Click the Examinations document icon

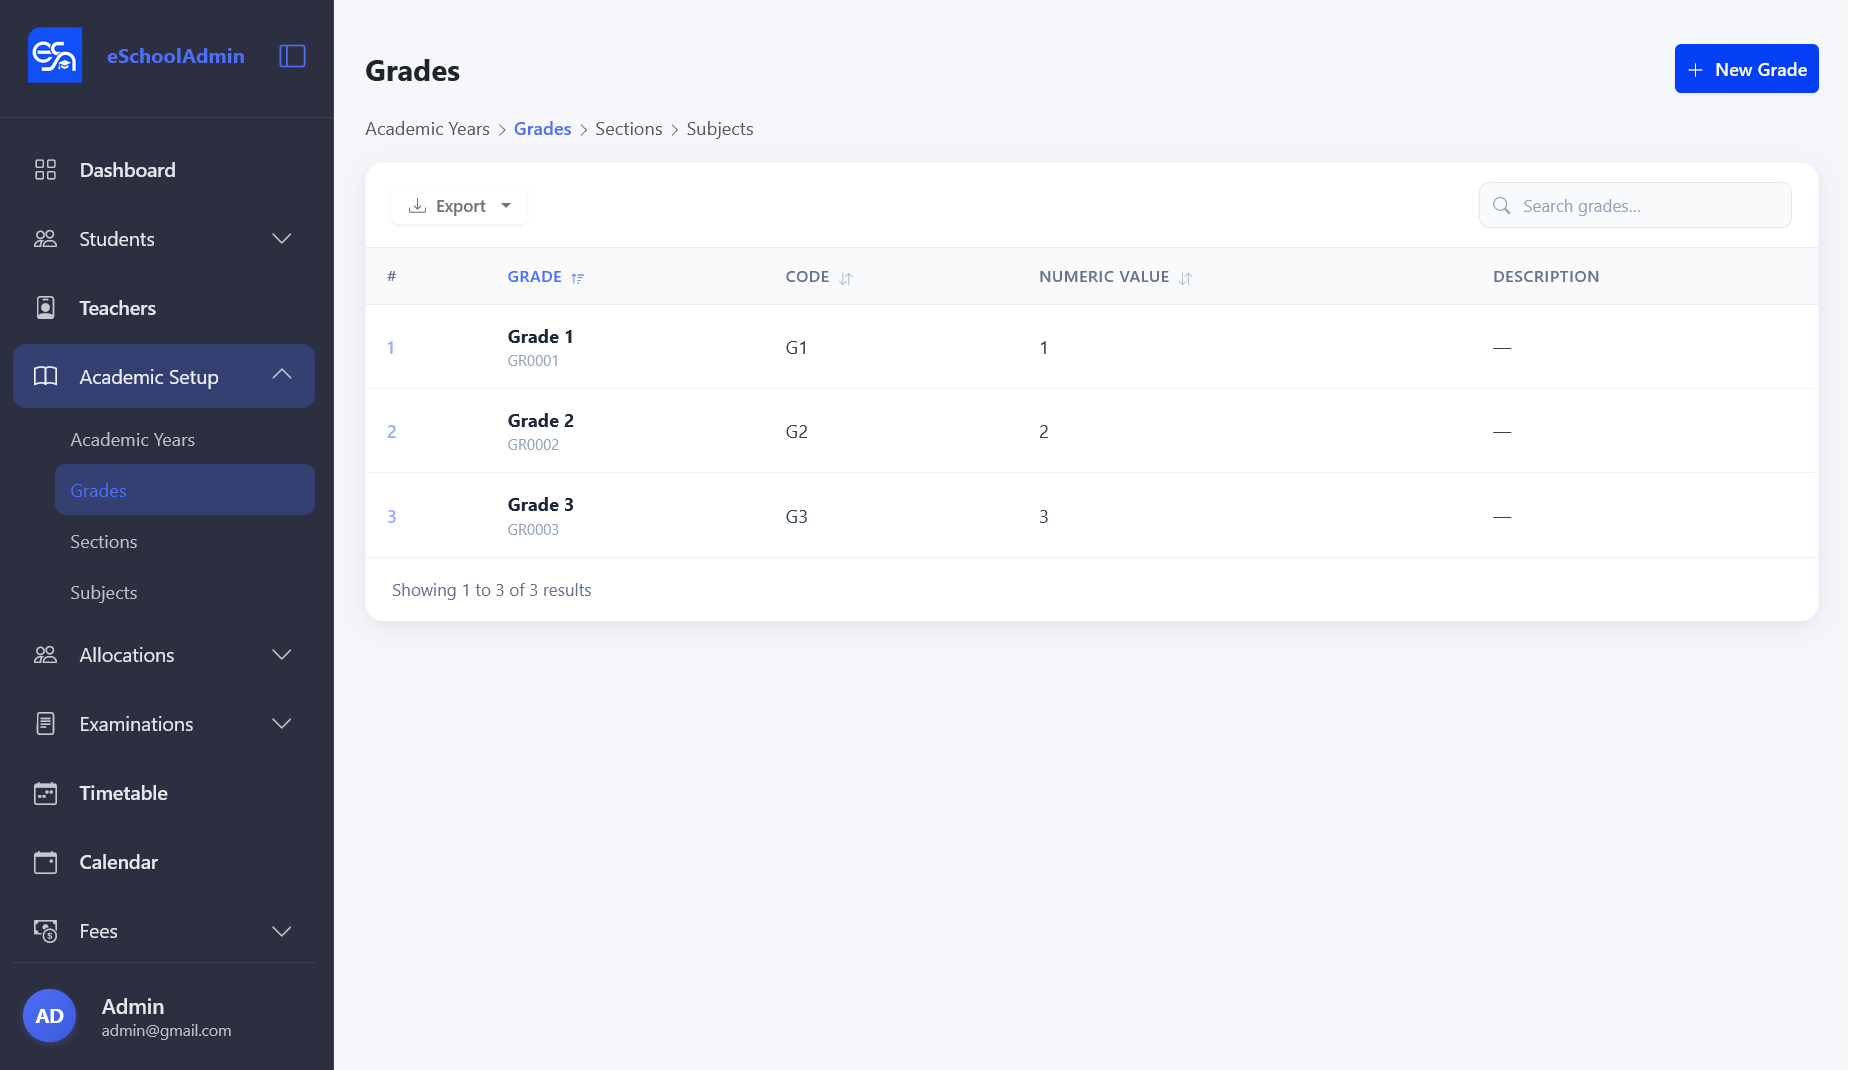coord(45,724)
